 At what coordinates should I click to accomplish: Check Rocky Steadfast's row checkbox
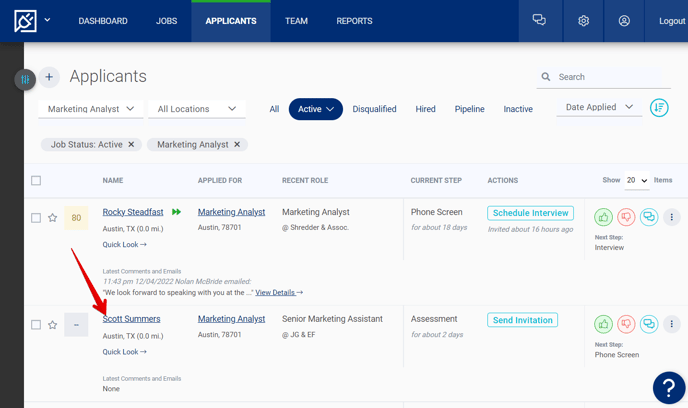[36, 218]
